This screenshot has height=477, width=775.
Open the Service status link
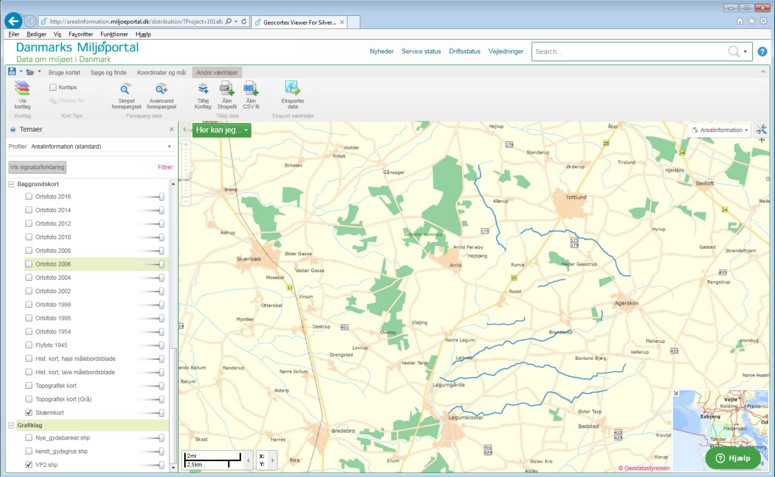tap(421, 51)
